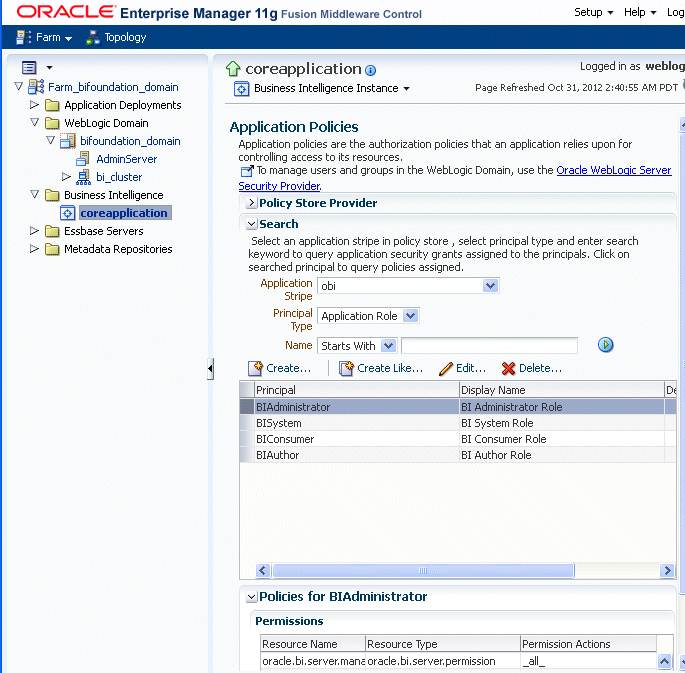This screenshot has height=673, width=685.
Task: Click the table scroll left arrow
Action: 263,570
